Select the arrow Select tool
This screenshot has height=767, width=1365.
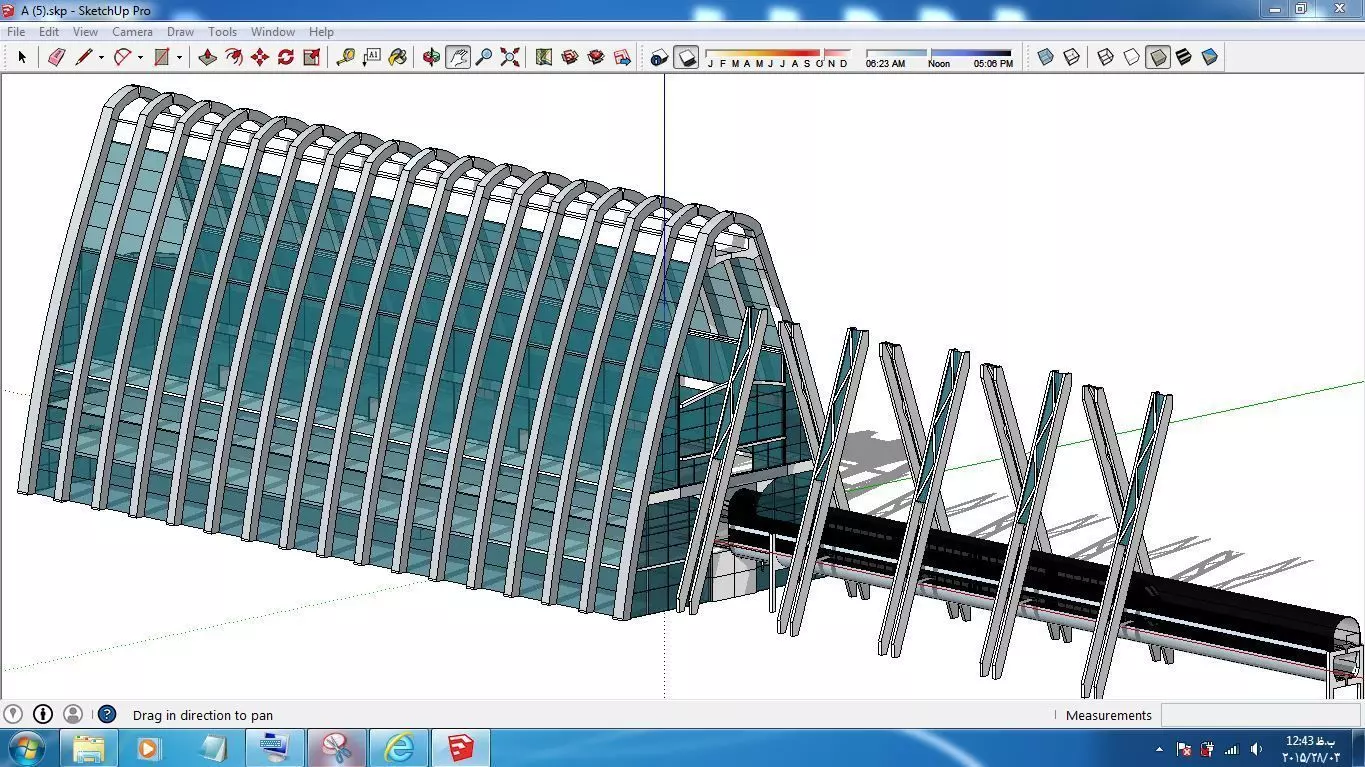point(22,57)
